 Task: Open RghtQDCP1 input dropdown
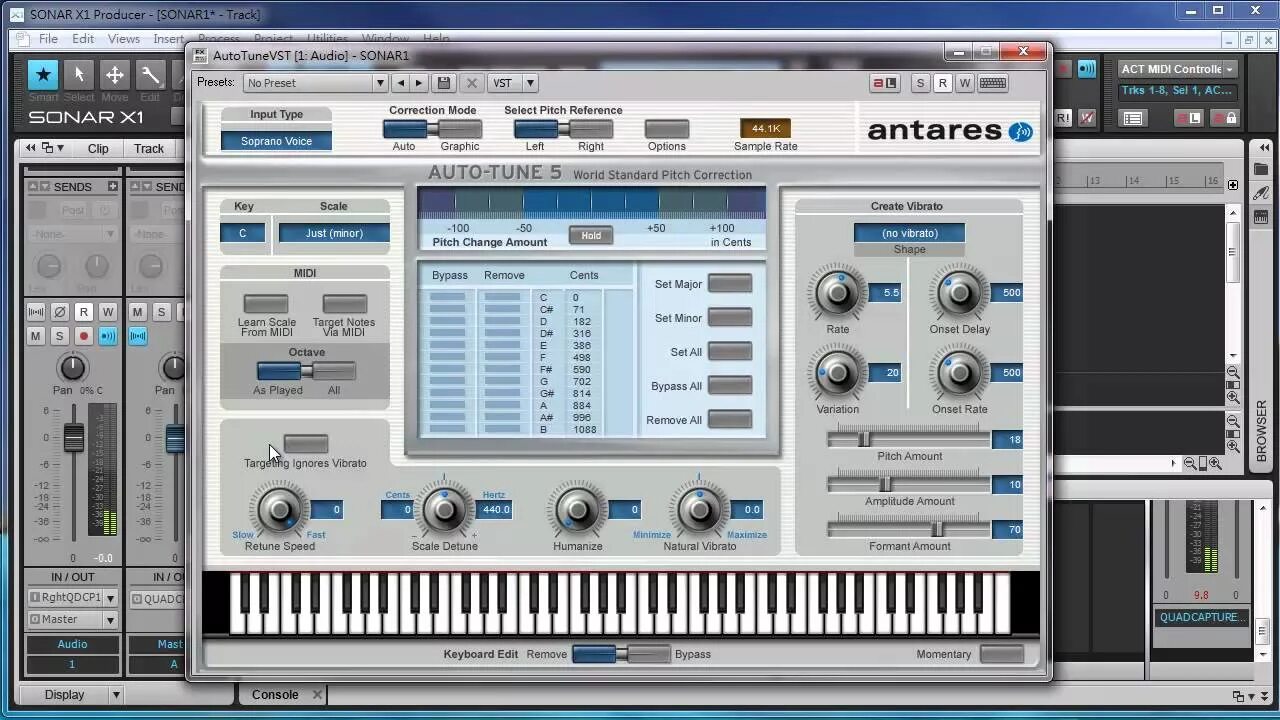71,598
